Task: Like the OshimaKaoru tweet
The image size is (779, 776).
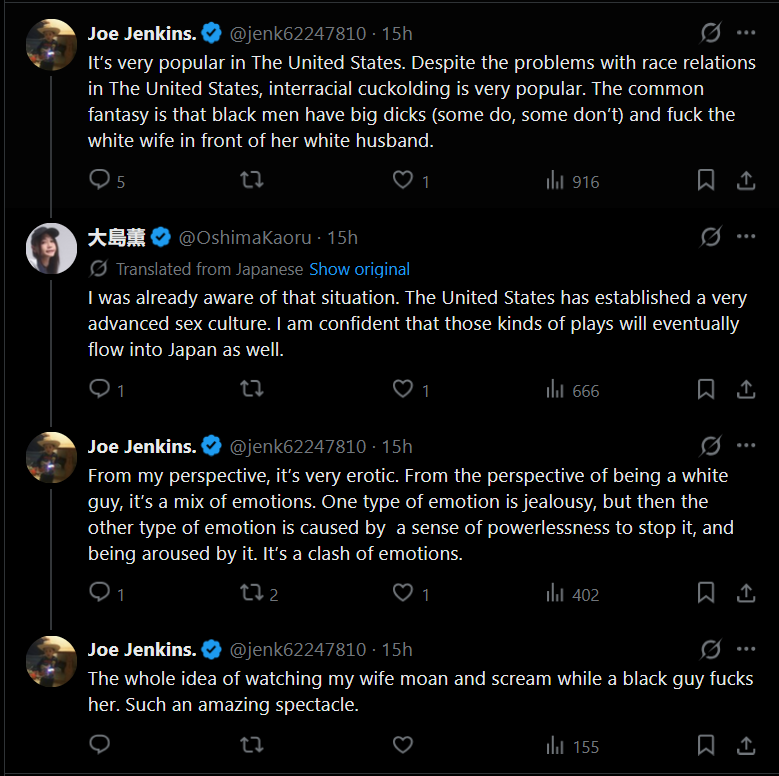Action: pos(403,389)
